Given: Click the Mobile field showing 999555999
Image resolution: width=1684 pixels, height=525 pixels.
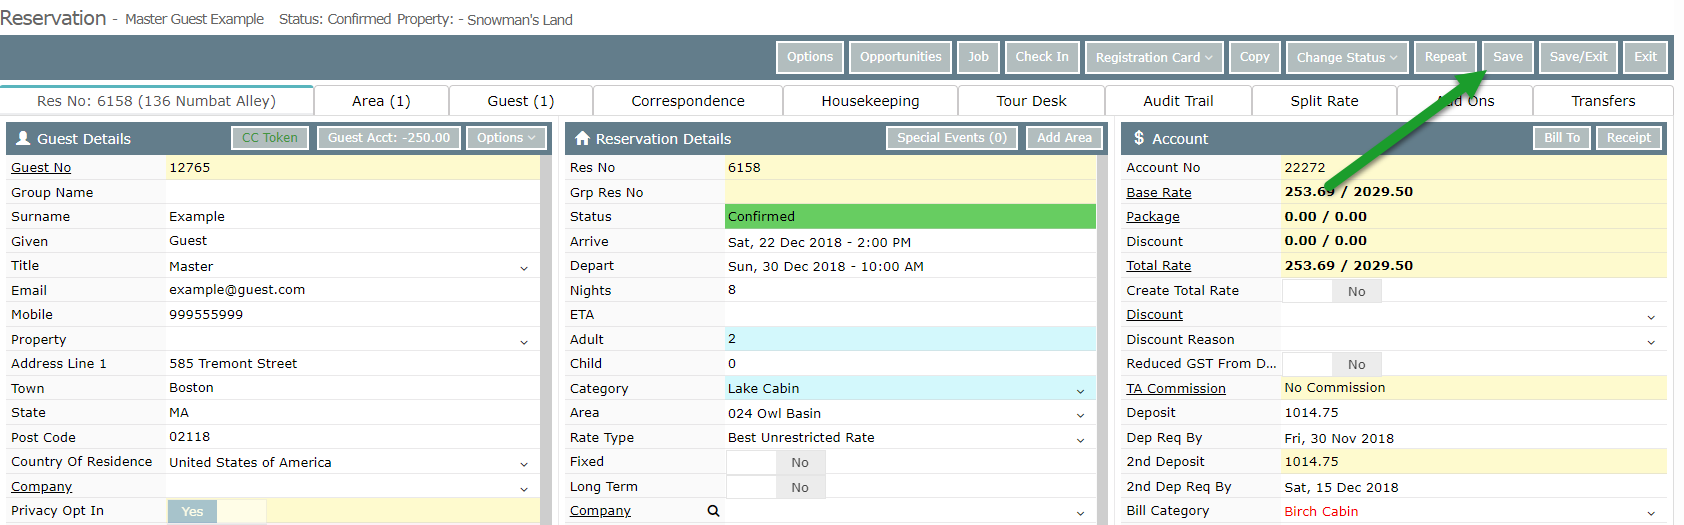Looking at the screenshot, I should point(353,315).
